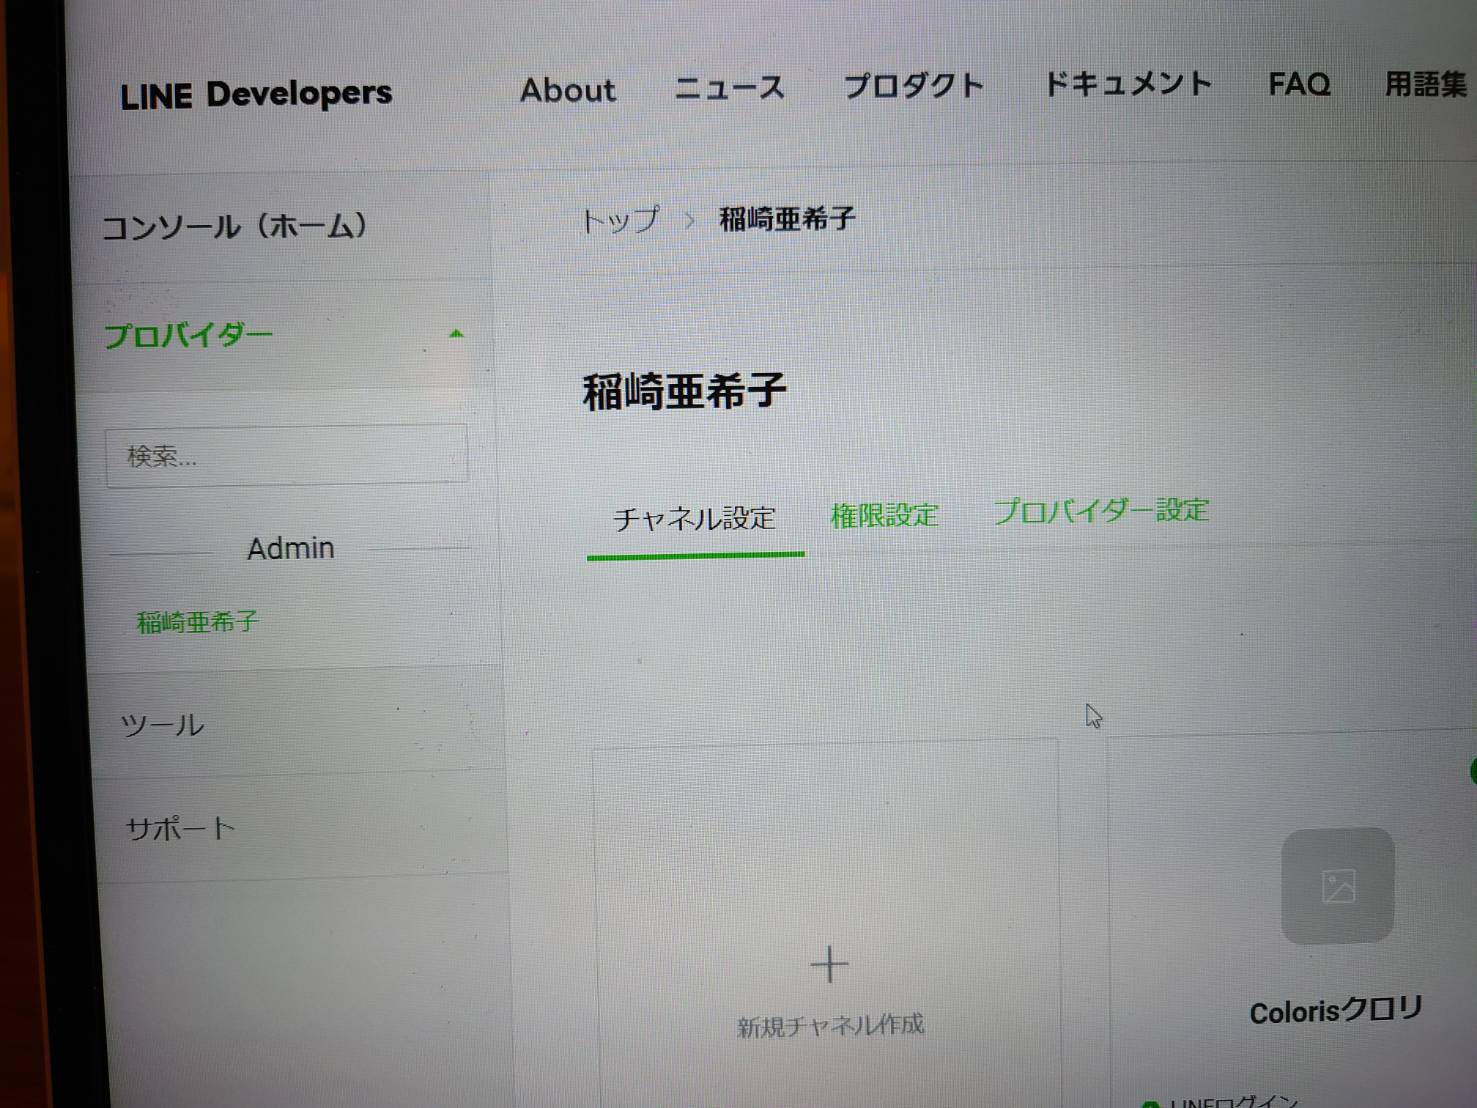
Task: Open the 用語集 menu item
Action: [1425, 84]
